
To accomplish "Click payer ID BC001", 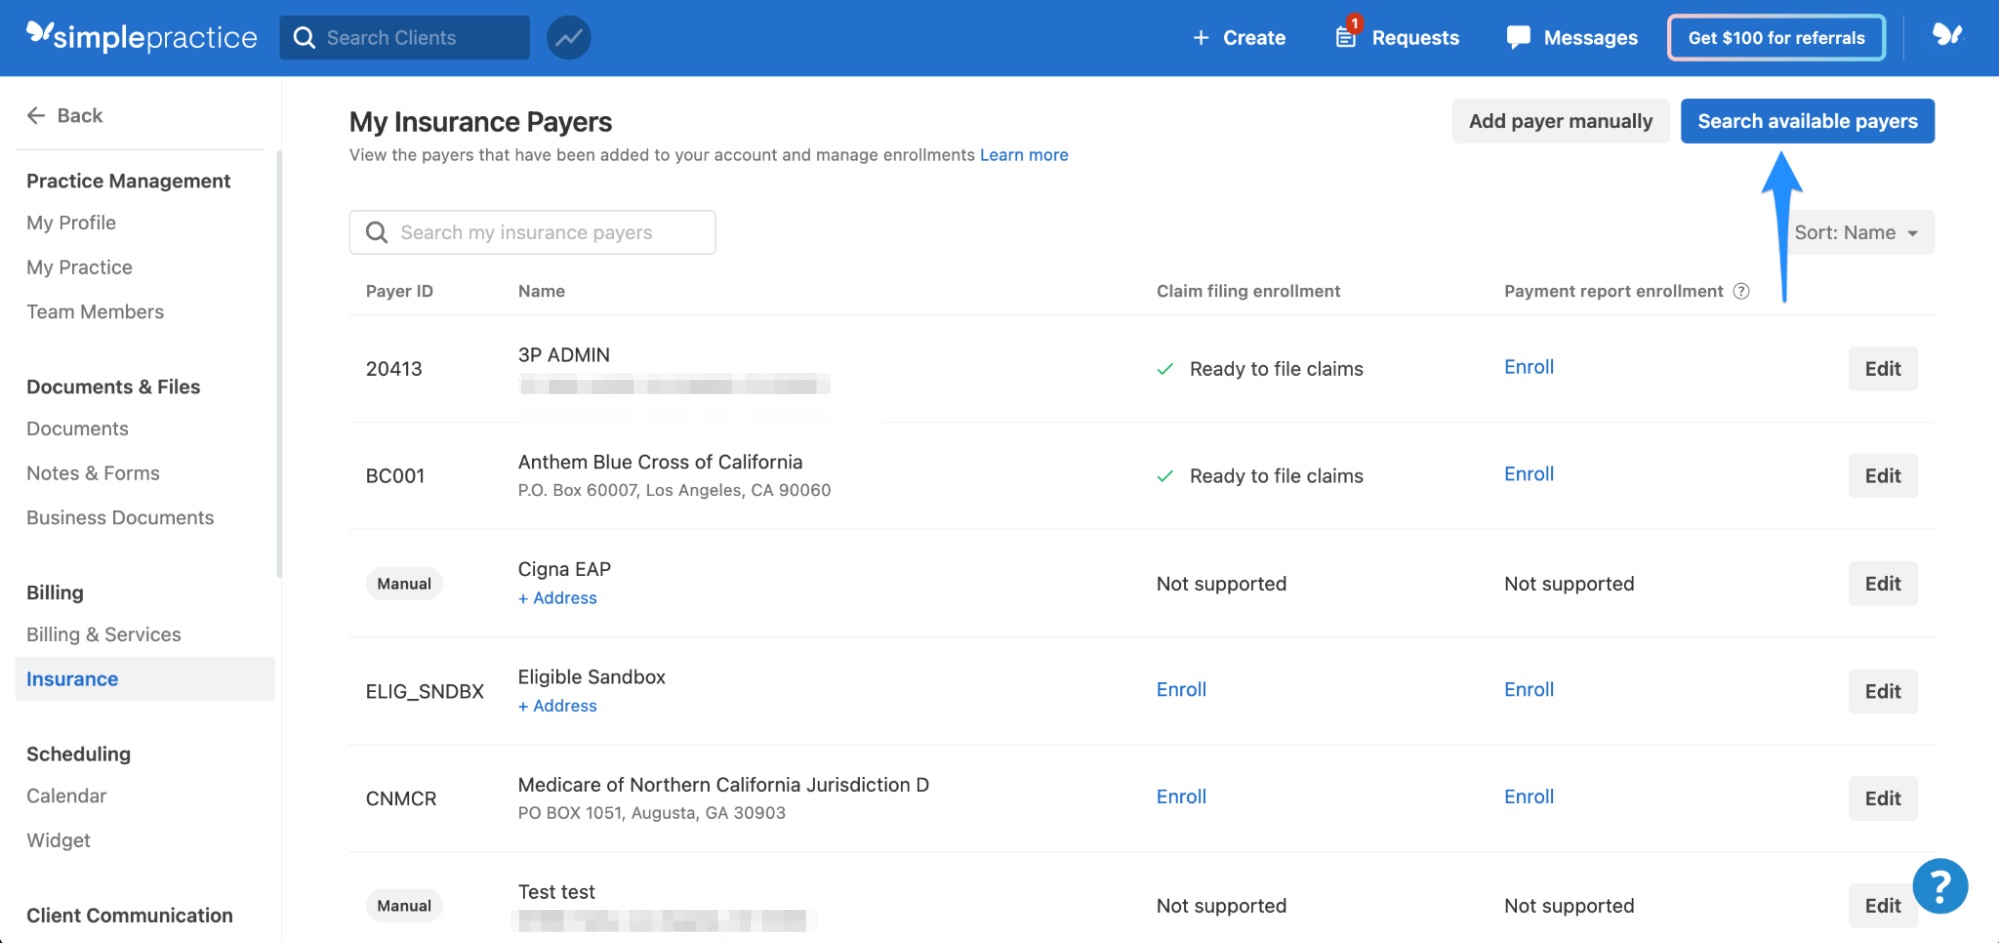I will tap(395, 476).
